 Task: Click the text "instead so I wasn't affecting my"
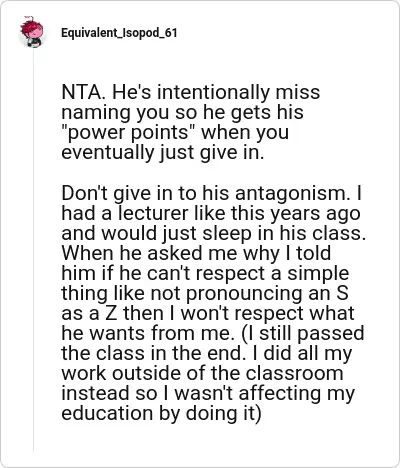click(x=208, y=394)
